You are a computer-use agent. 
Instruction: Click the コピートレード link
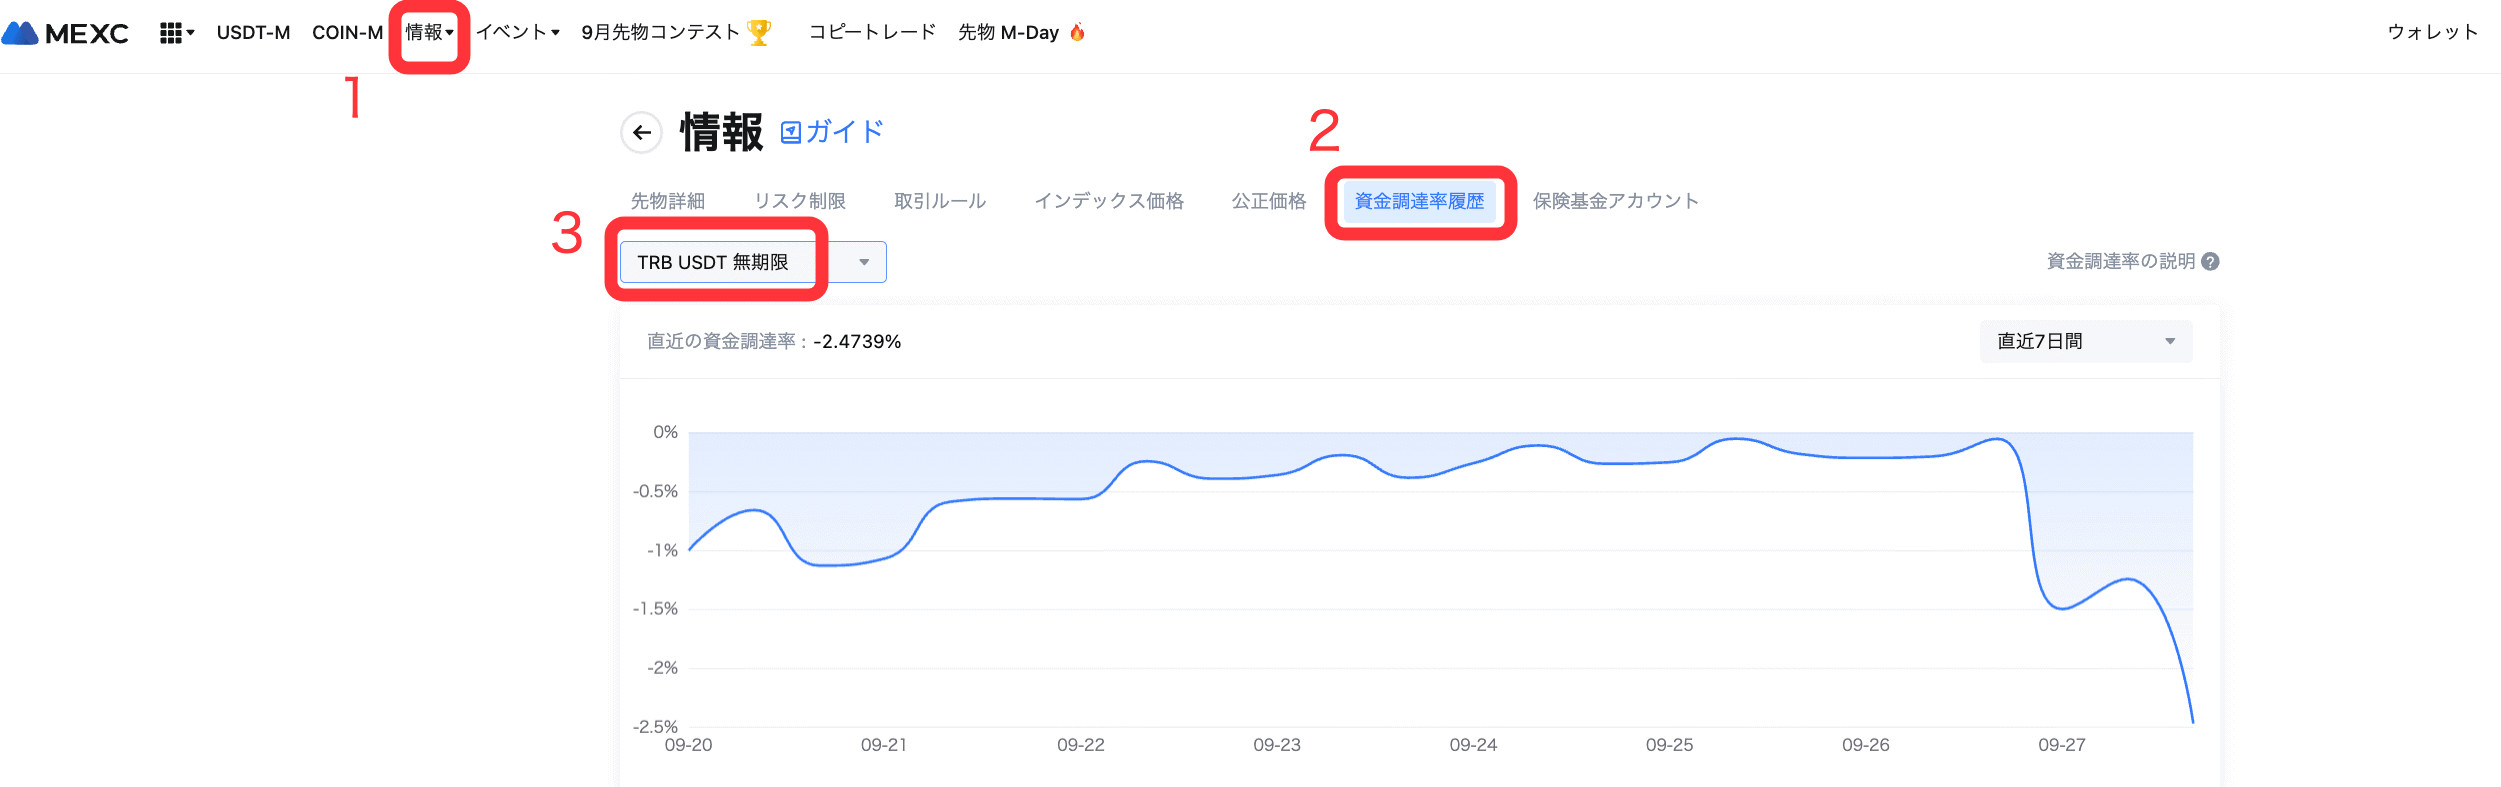coord(872,33)
